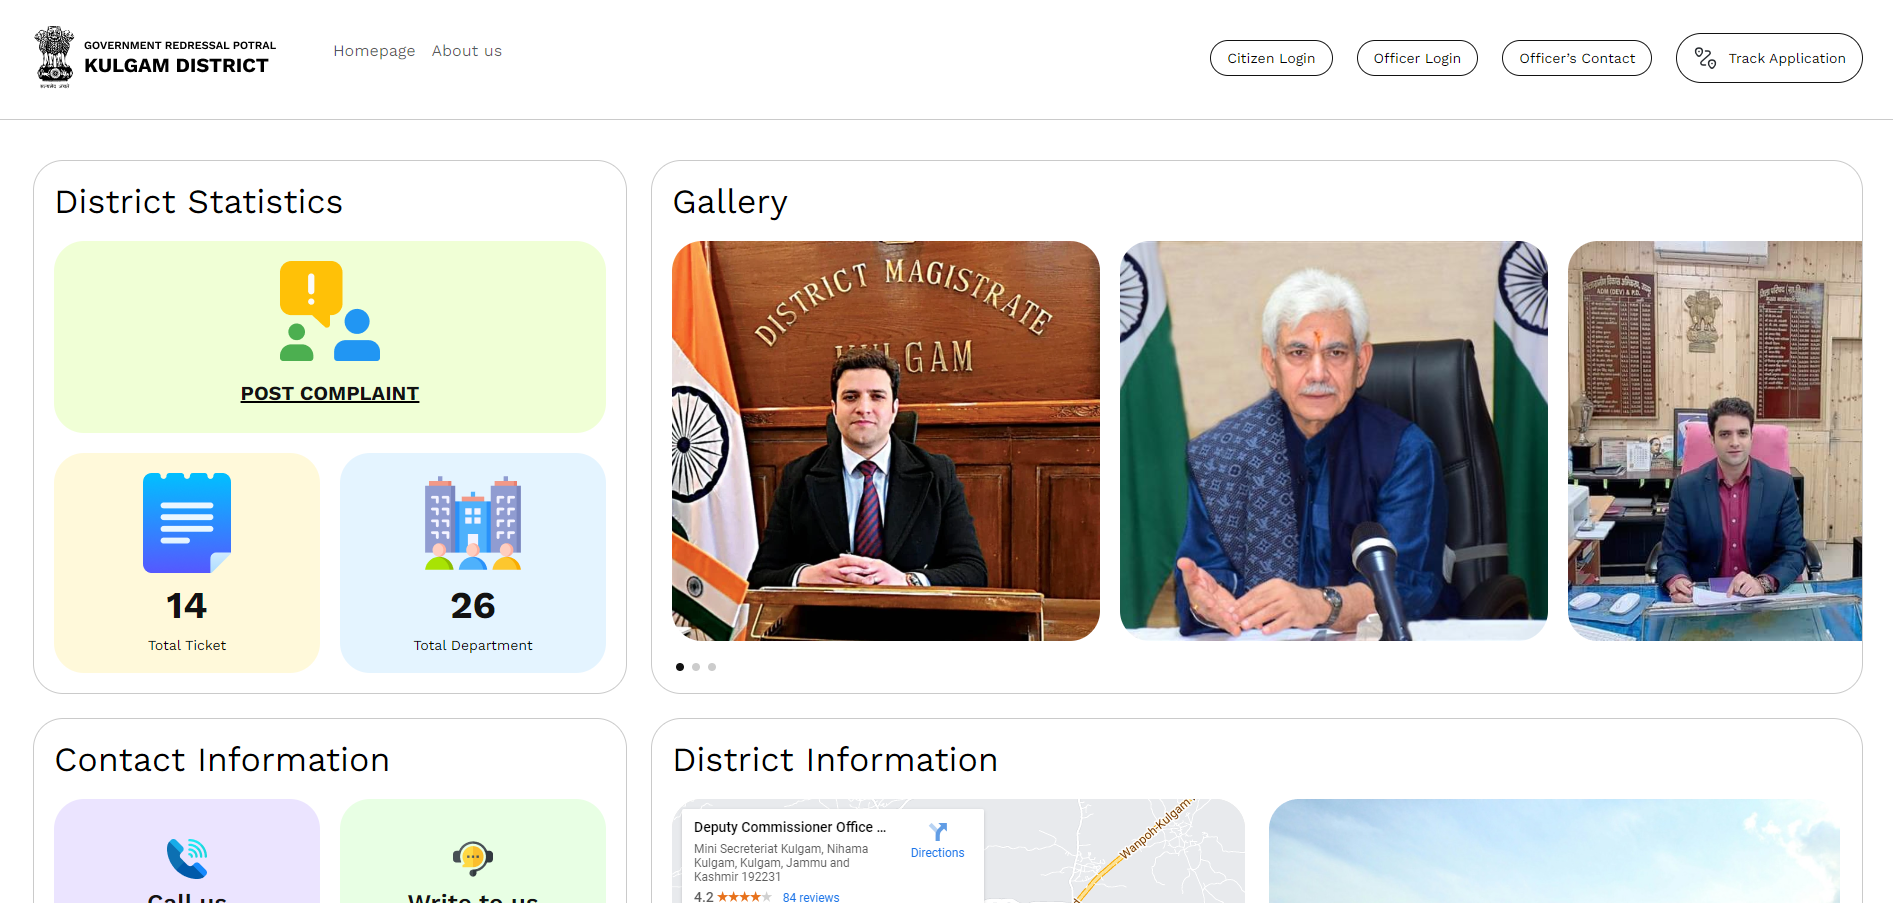The width and height of the screenshot is (1893, 903).
Task: Click the Total Department buildings icon
Action: (x=473, y=523)
